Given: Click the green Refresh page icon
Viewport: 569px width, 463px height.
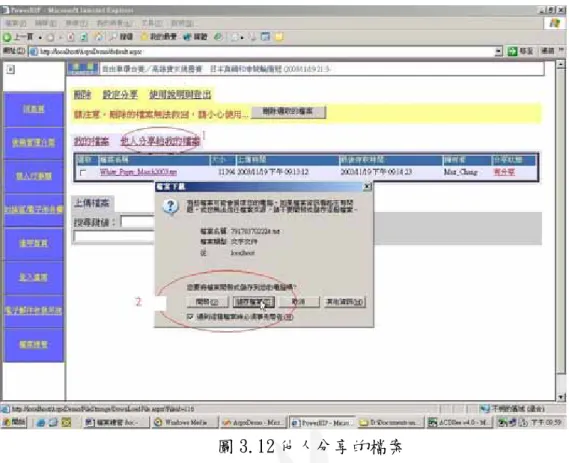Looking at the screenshot, I should 84,37.
